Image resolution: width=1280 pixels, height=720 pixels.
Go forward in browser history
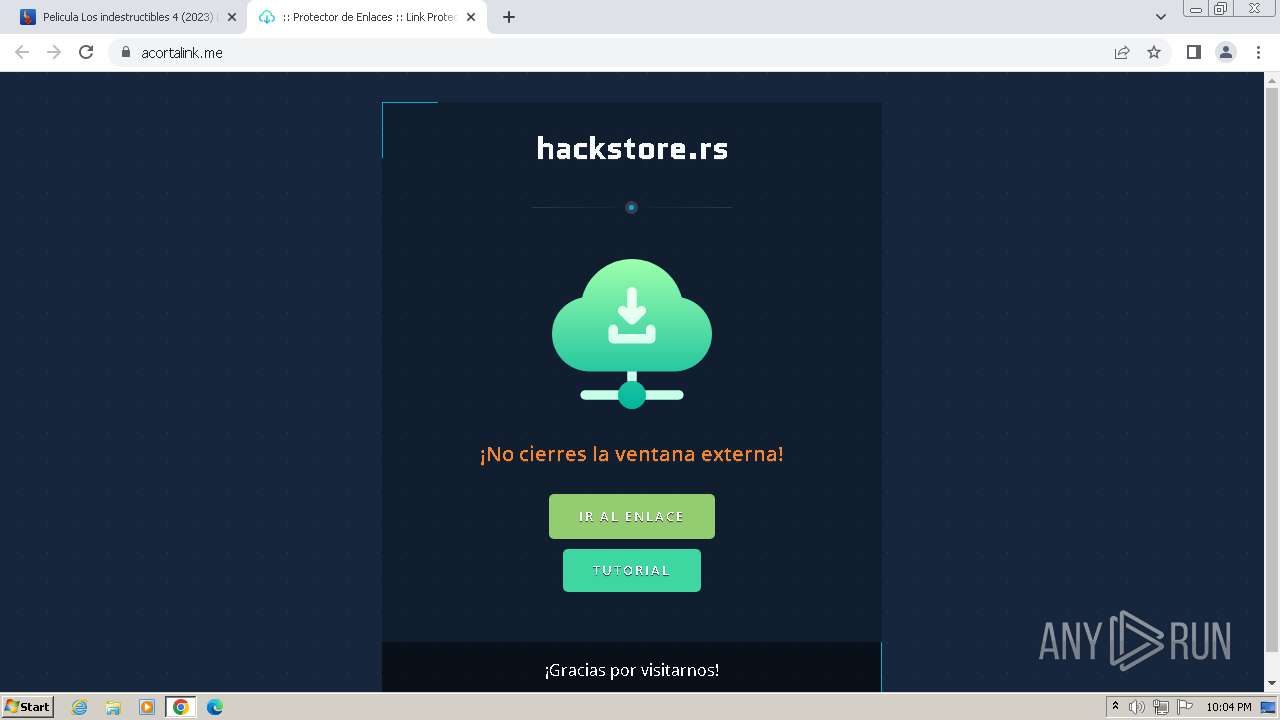[x=54, y=52]
